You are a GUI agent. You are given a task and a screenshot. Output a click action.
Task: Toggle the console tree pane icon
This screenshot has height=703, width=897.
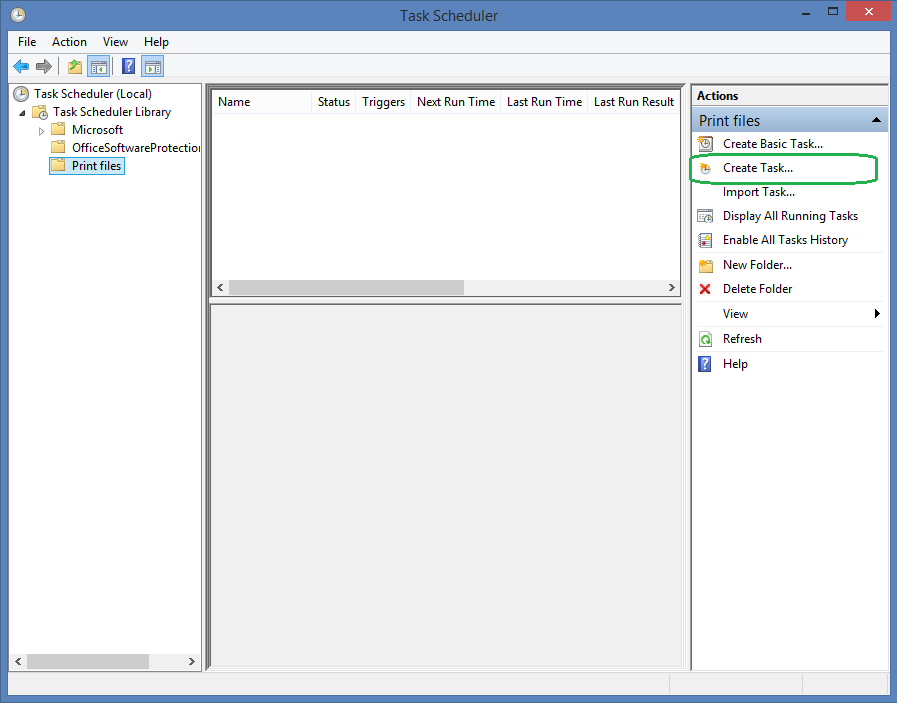point(98,67)
